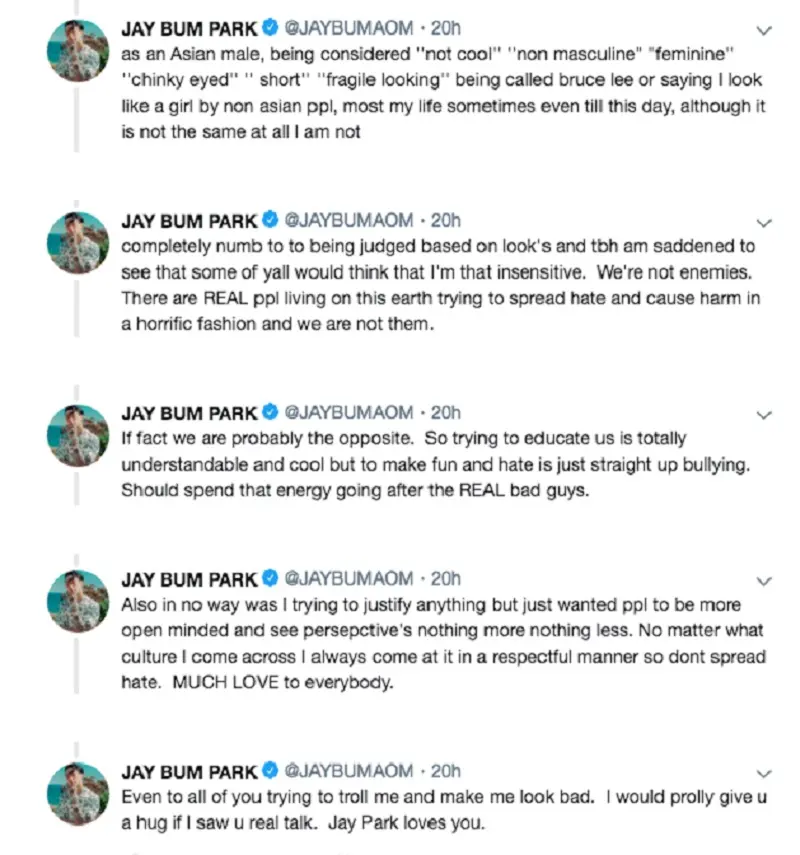This screenshot has width=800, height=855.
Task: Expand chevron menu on the 'Also in no way' tweet
Action: coord(765,581)
